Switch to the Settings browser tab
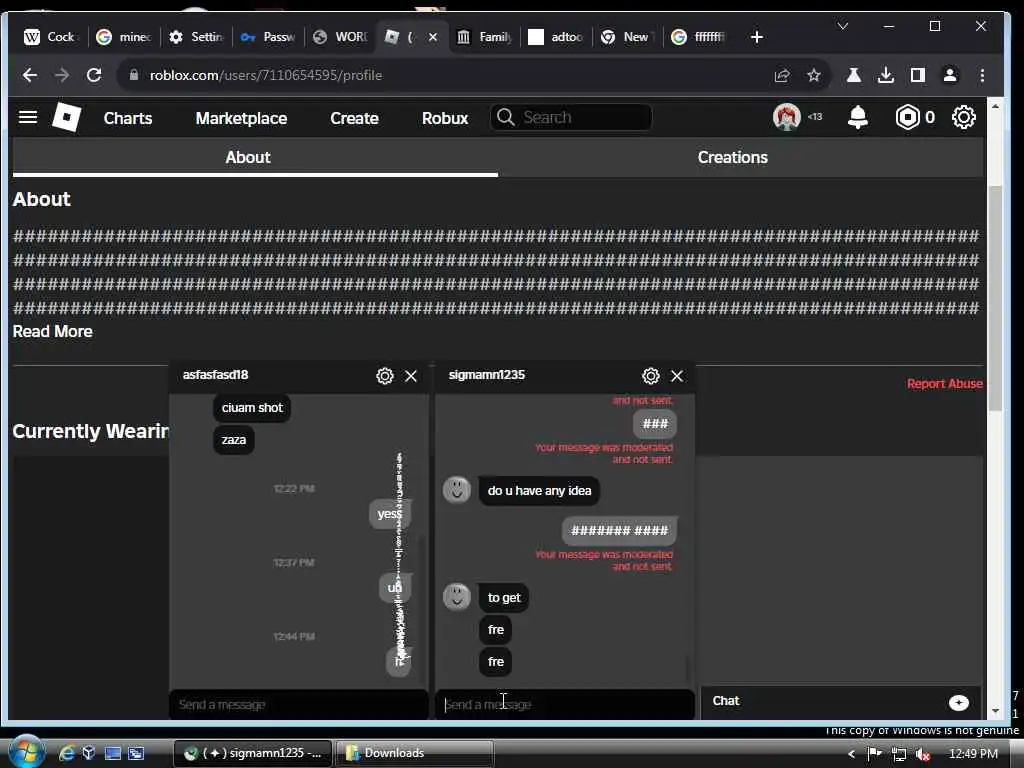Image resolution: width=1024 pixels, height=768 pixels. (x=196, y=37)
